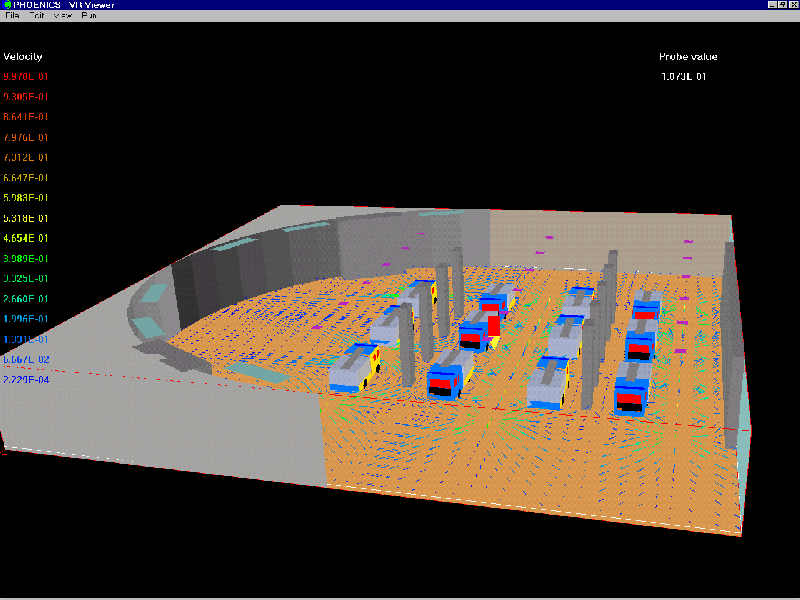Click the probe value reading number

coord(684,77)
